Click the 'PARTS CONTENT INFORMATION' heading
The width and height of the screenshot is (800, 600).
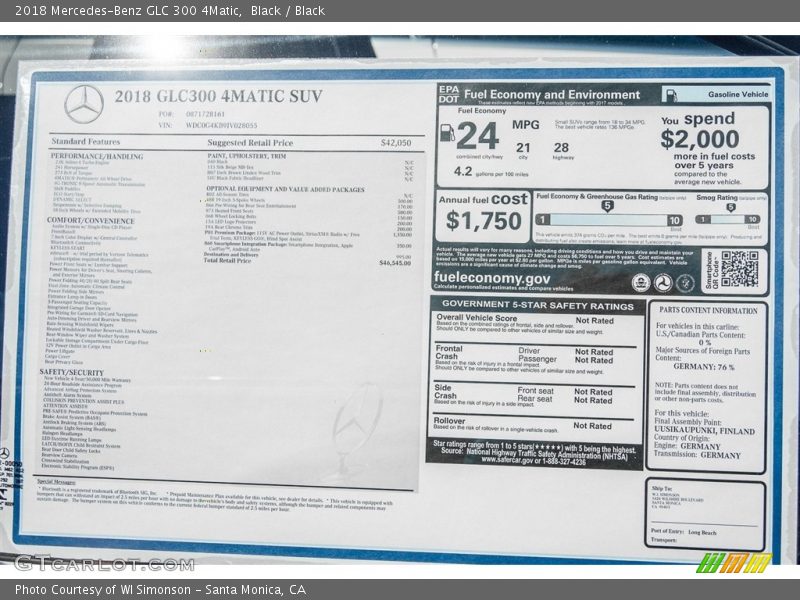coord(708,310)
